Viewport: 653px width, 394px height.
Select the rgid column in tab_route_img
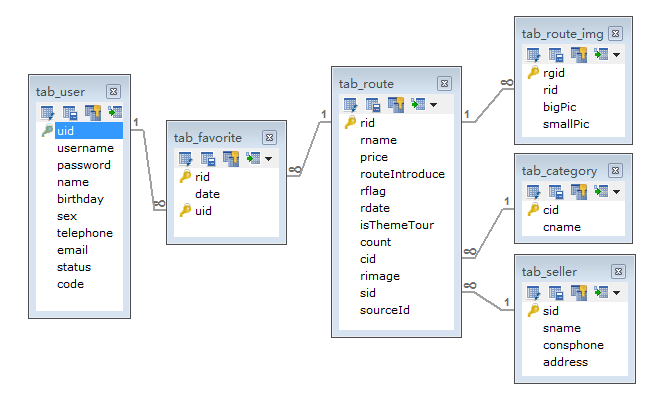pyautogui.click(x=554, y=73)
